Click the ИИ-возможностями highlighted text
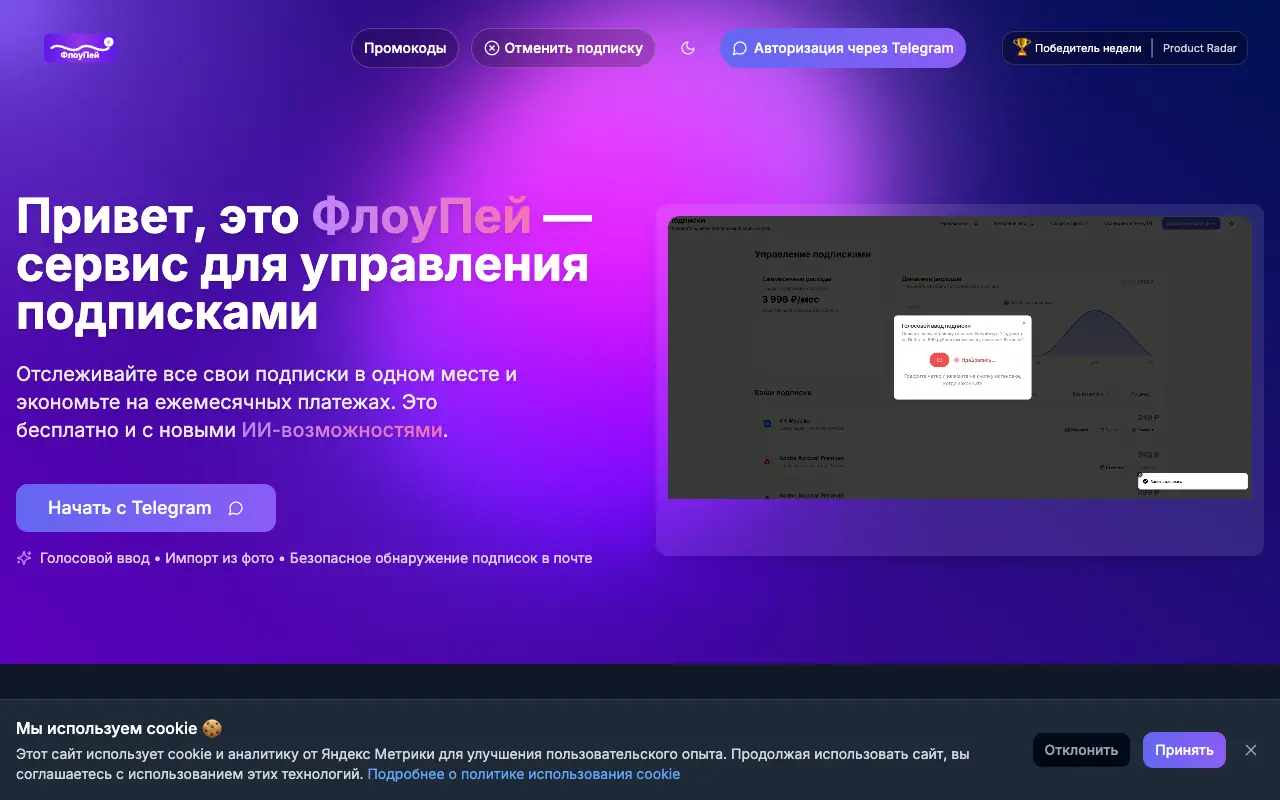 point(342,430)
